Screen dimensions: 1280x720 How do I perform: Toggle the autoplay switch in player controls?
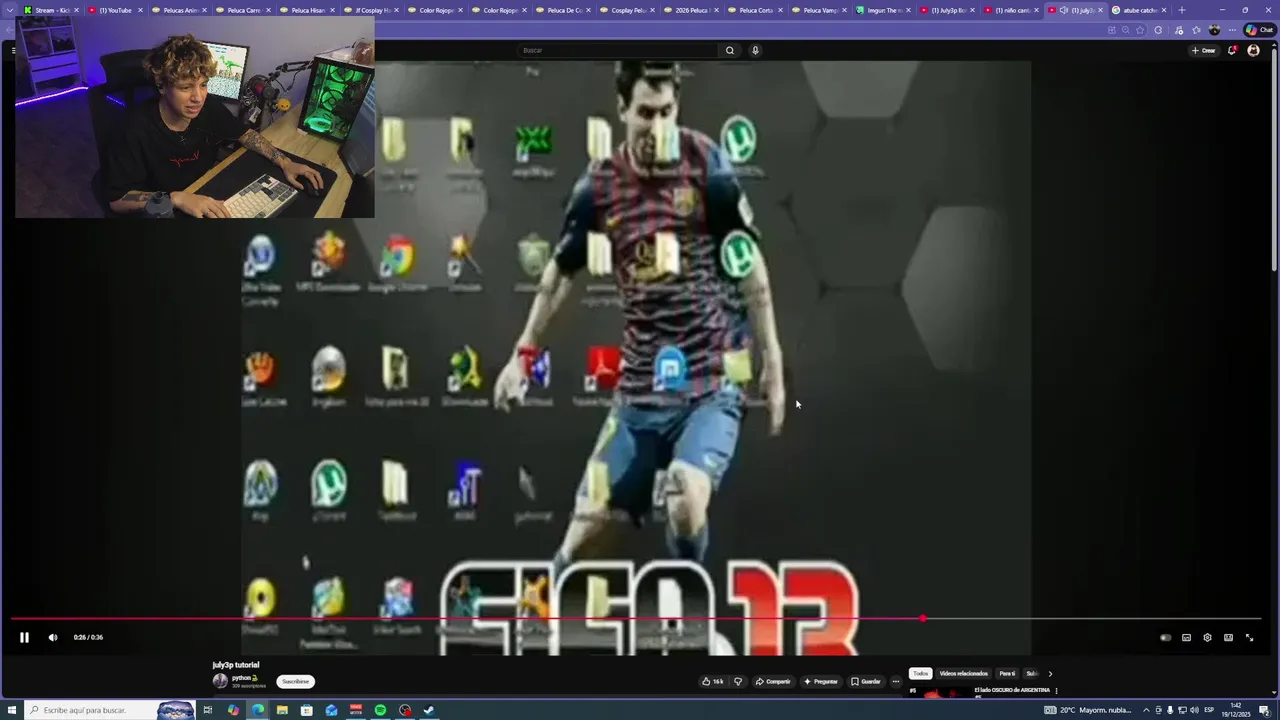(1165, 638)
